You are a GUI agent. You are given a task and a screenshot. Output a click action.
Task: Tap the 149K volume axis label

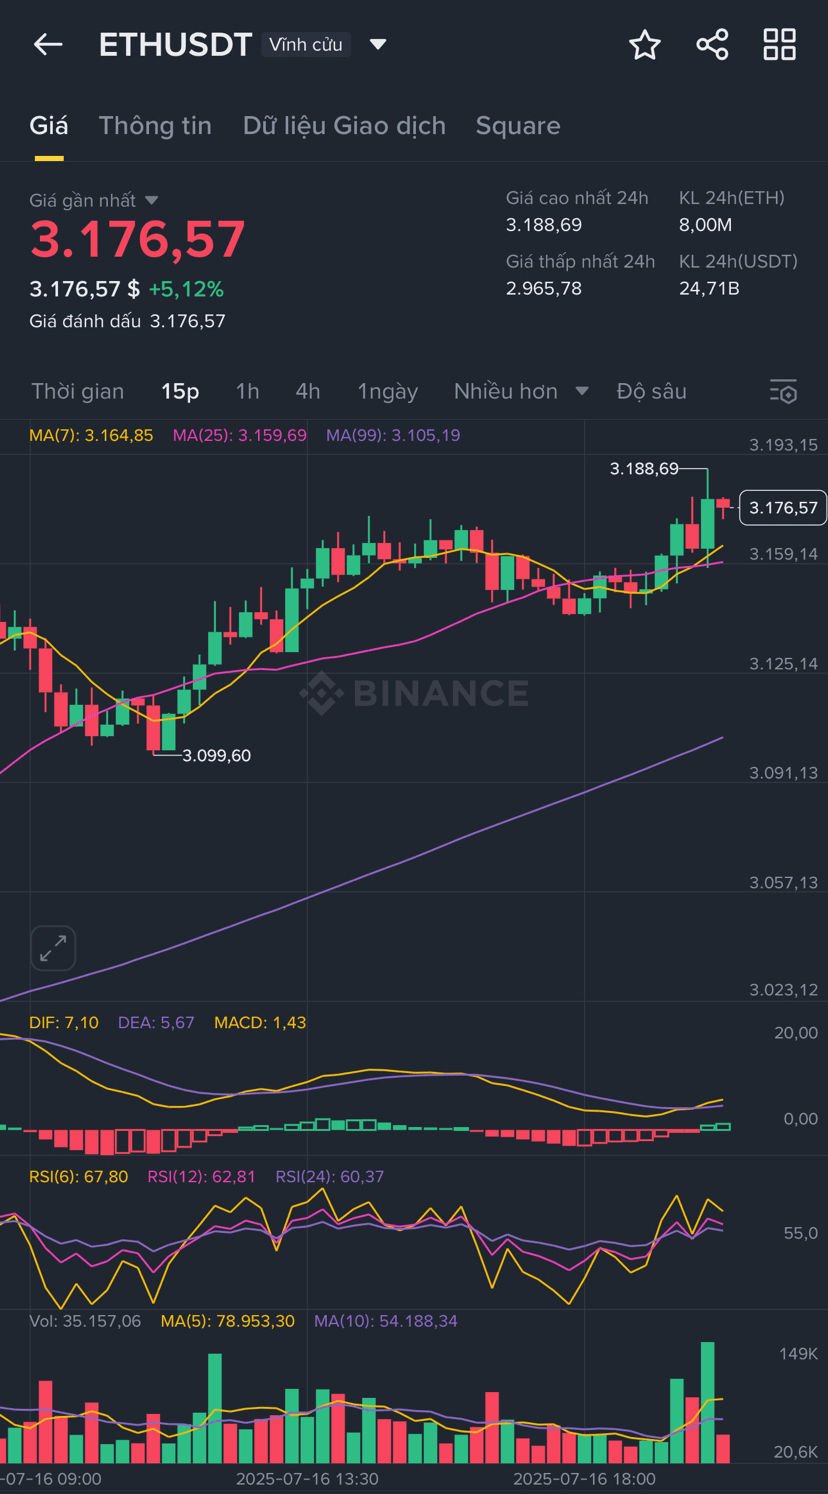(x=798, y=1353)
